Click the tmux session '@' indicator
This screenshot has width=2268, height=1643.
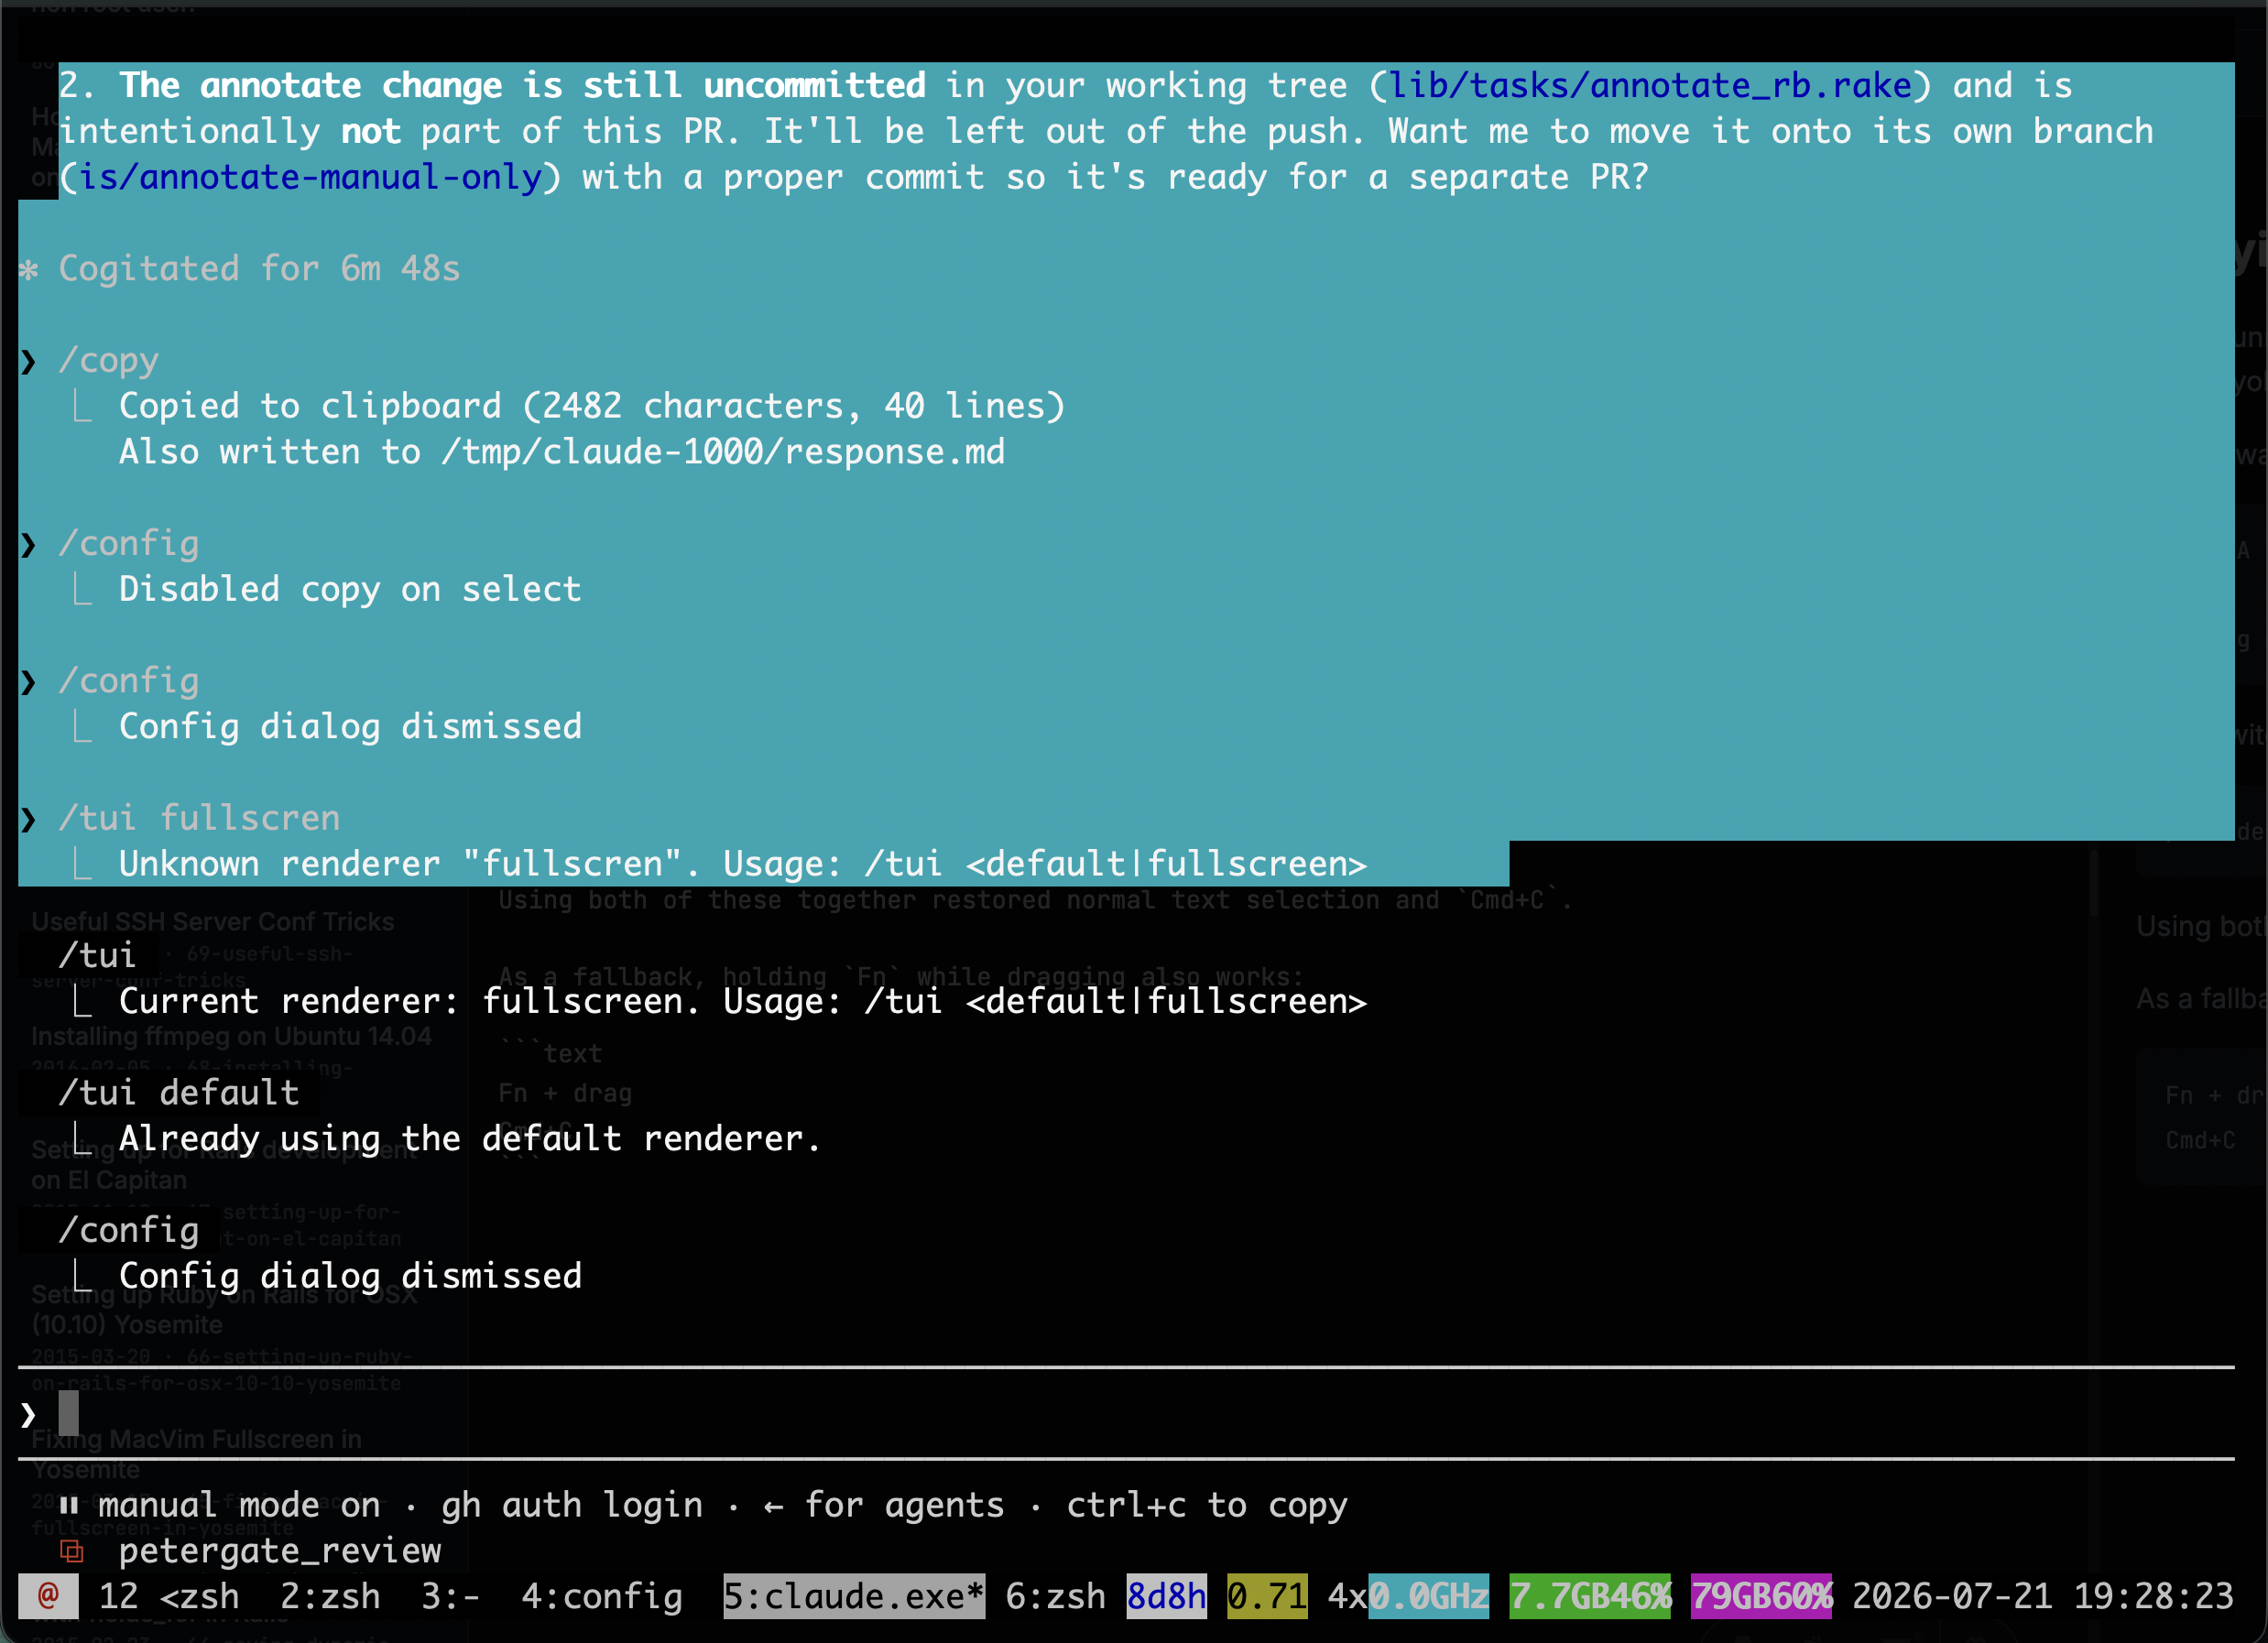tap(48, 1595)
